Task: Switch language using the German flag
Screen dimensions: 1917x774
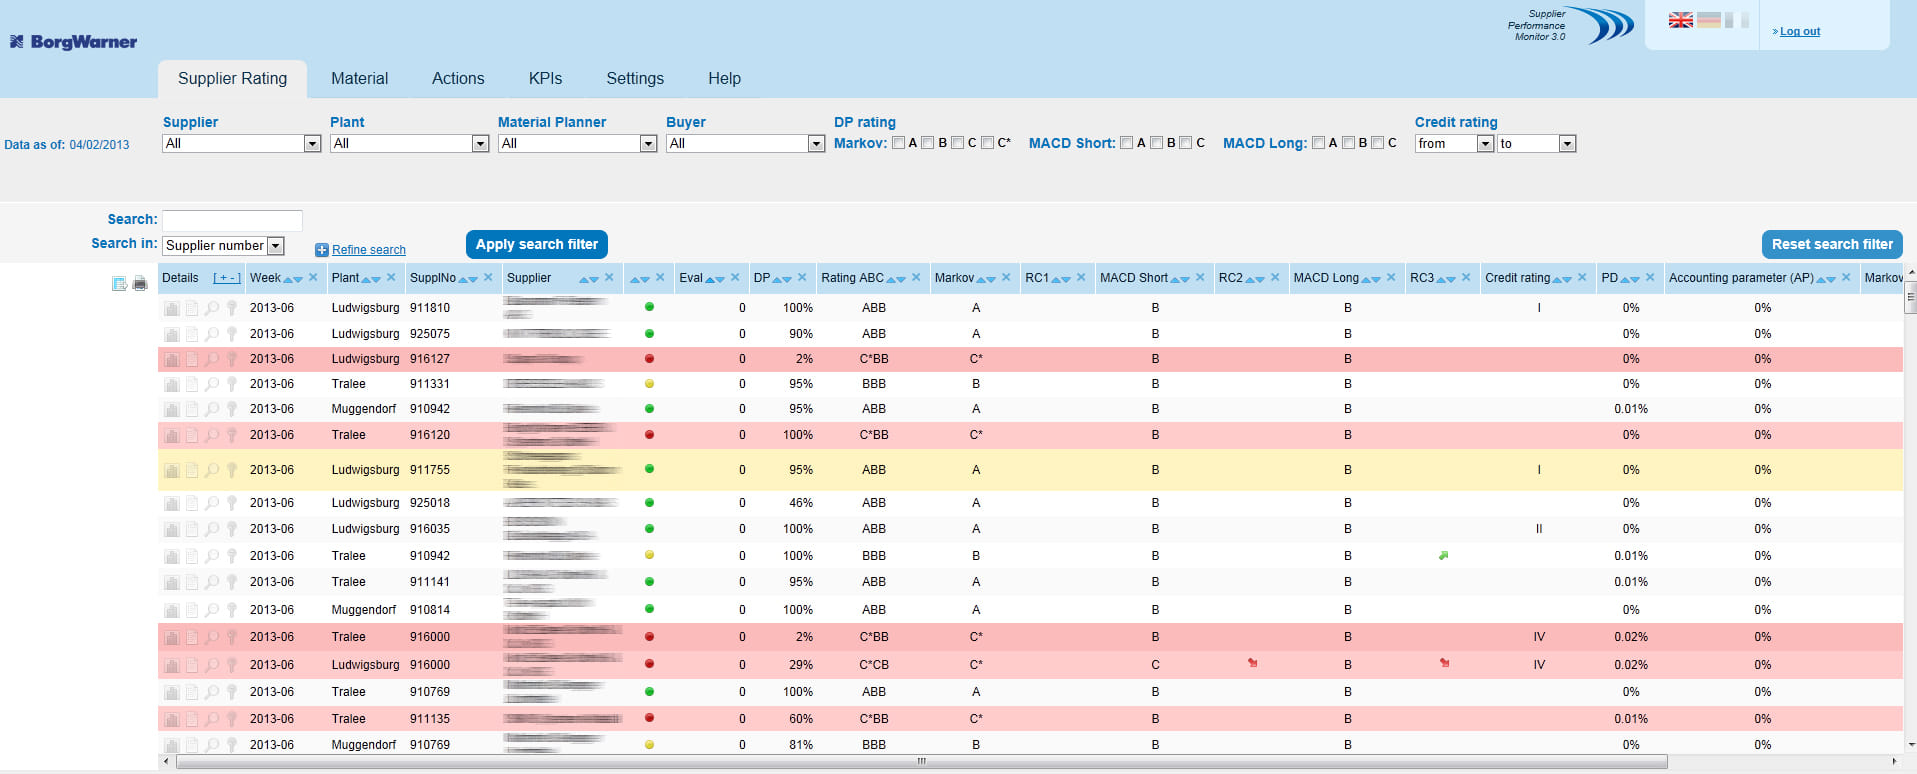Action: pos(1709,20)
